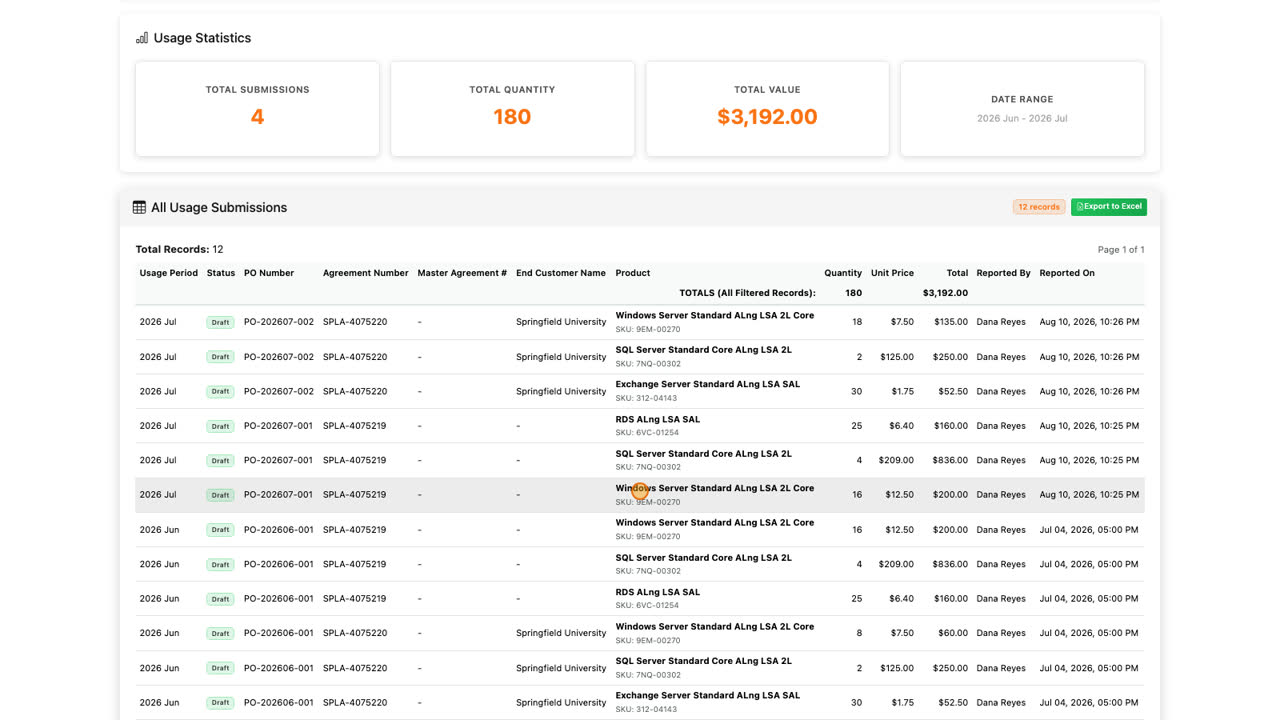The width and height of the screenshot is (1280, 720).
Task: Click the Jul 04, 2026 timestamp in the $60.00 row
Action: (1089, 633)
